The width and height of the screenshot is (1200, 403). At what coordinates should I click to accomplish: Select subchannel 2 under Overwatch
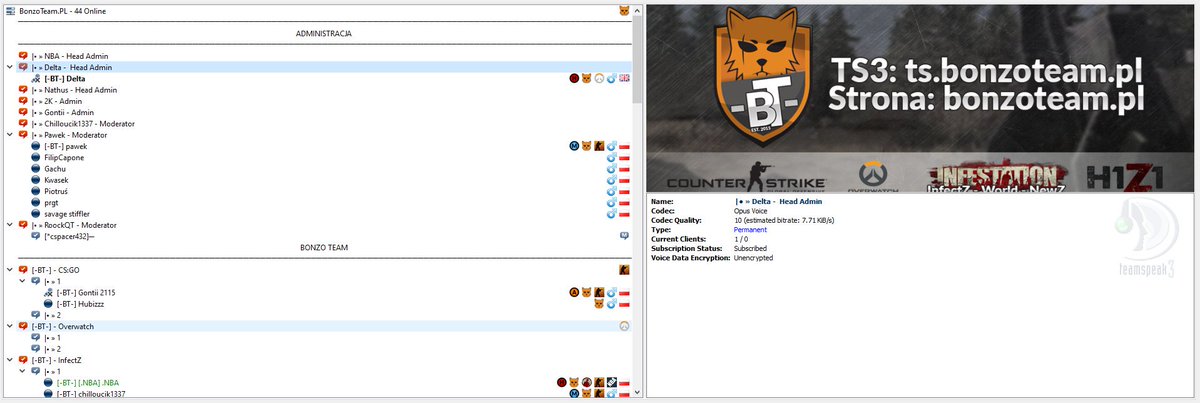pos(52,348)
